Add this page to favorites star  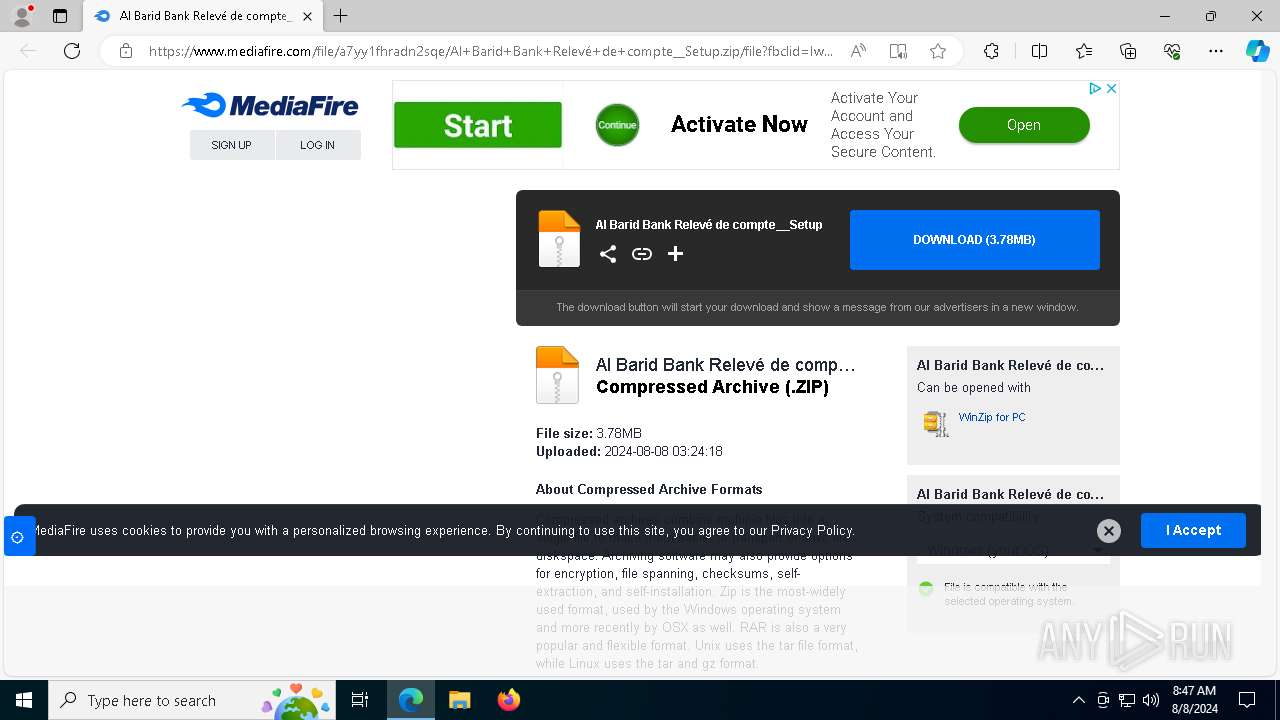click(938, 51)
